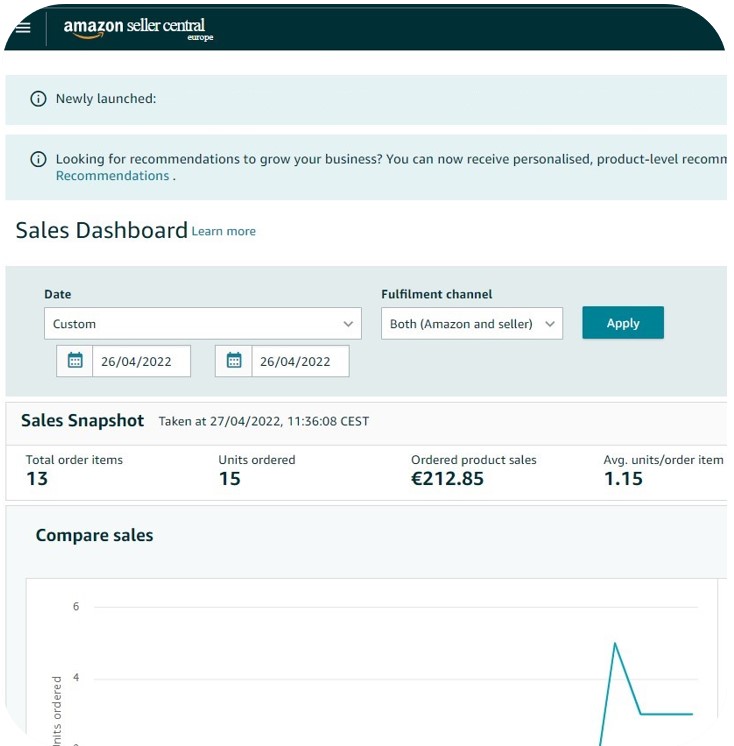Click the peak of the sales chart line

614,643
